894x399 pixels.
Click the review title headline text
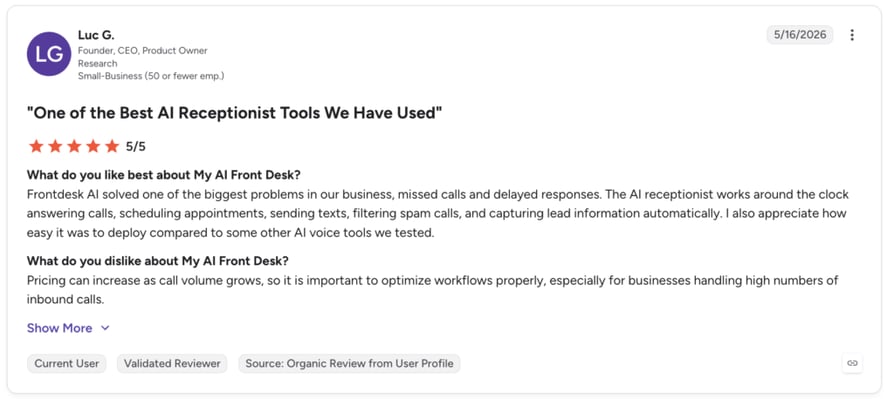[x=234, y=113]
